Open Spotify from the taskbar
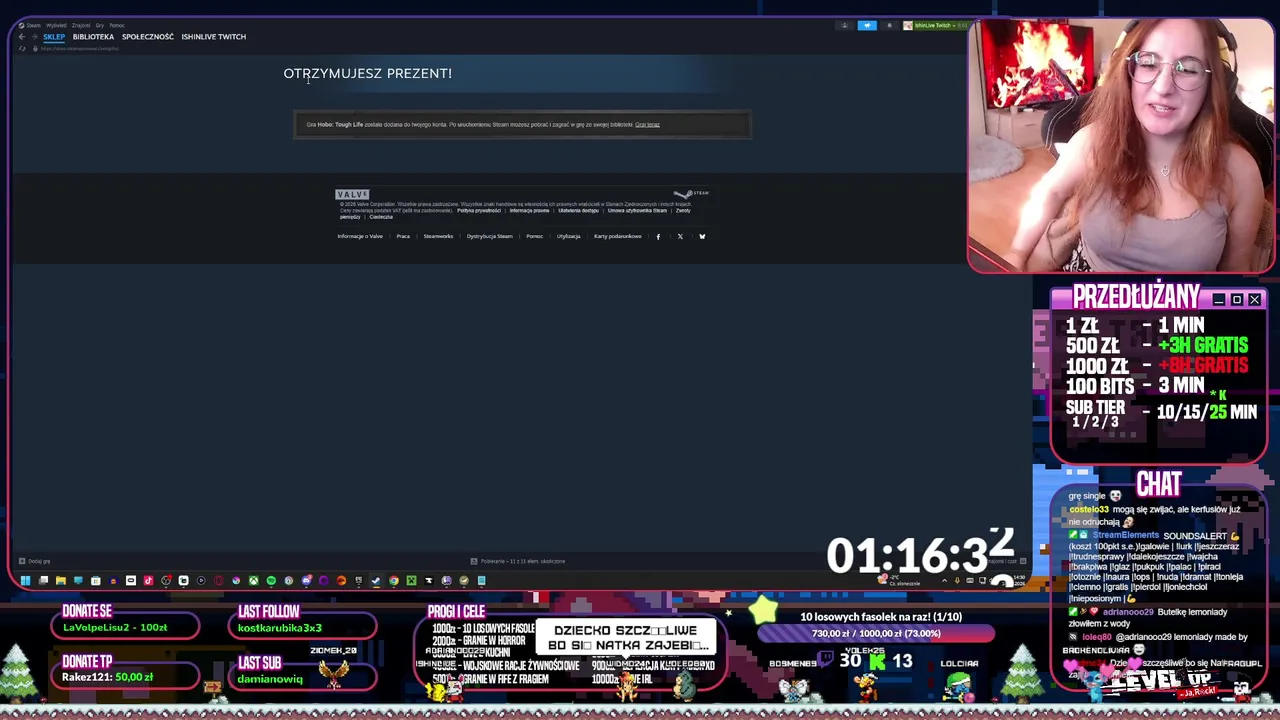The height and width of the screenshot is (720, 1280). 271,580
